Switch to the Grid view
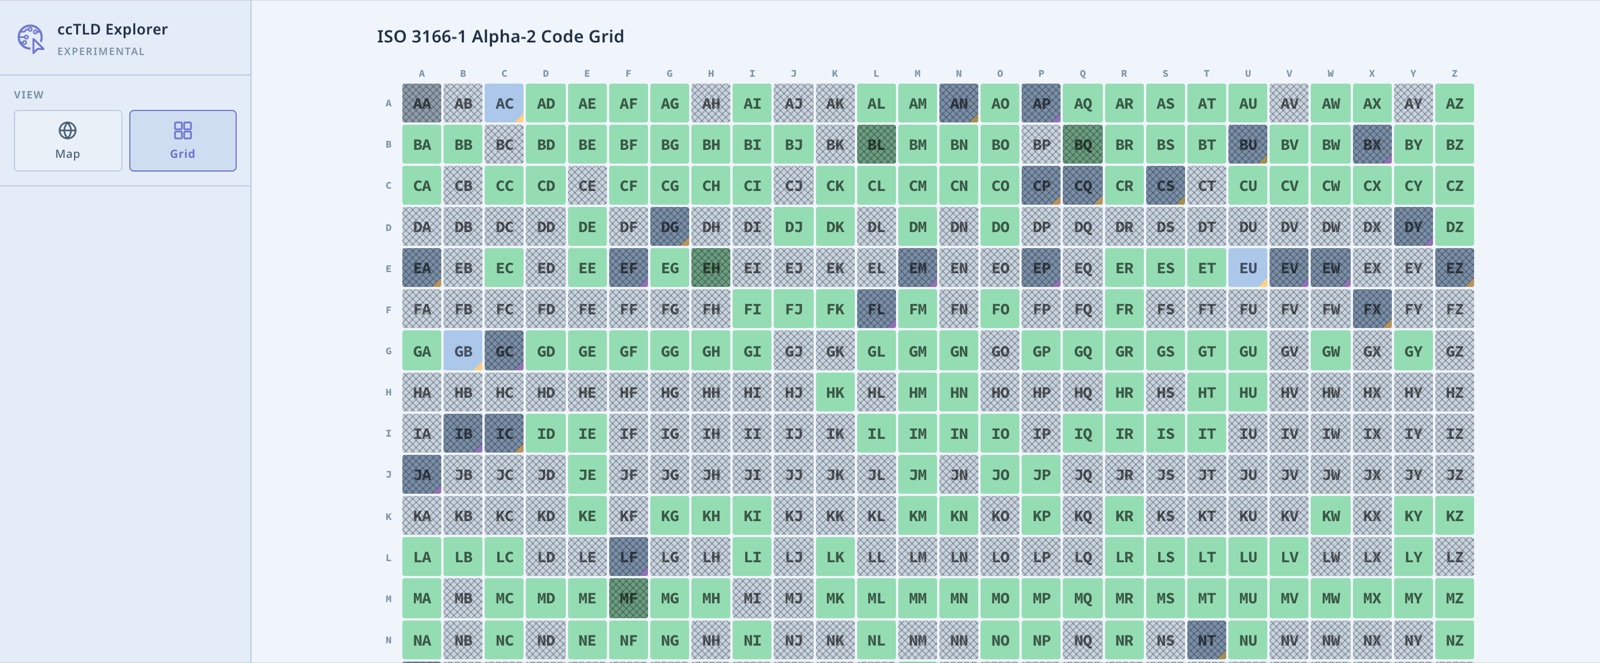The image size is (1600, 663). click(x=183, y=141)
